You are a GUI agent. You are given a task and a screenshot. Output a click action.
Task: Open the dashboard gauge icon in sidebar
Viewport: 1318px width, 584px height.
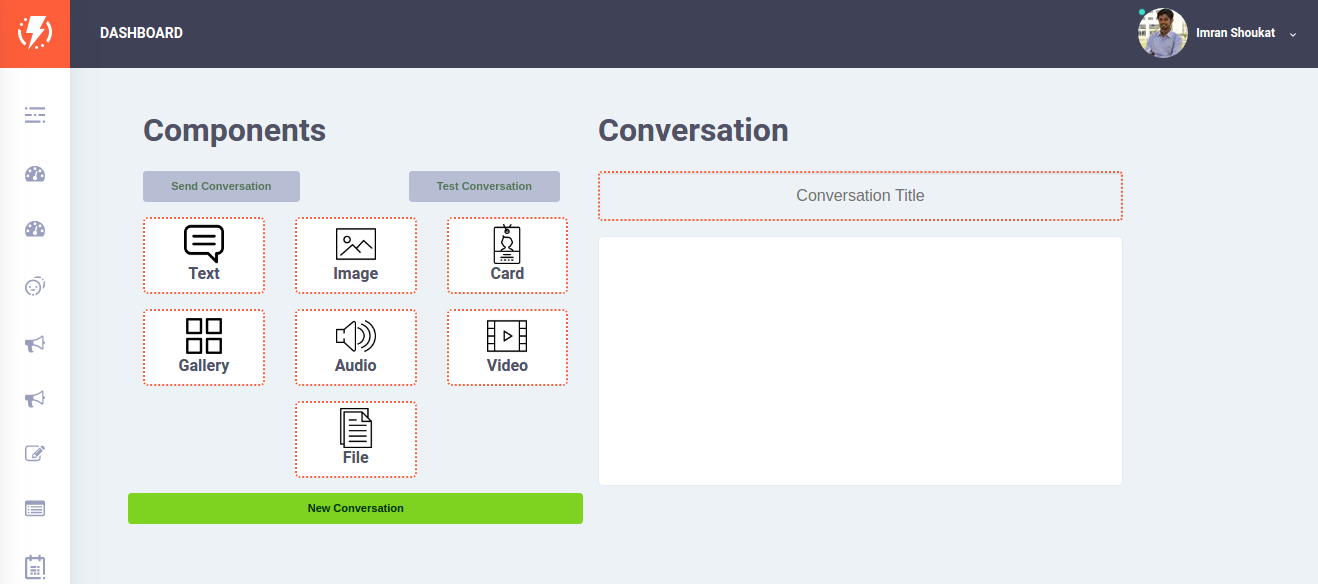[x=35, y=174]
